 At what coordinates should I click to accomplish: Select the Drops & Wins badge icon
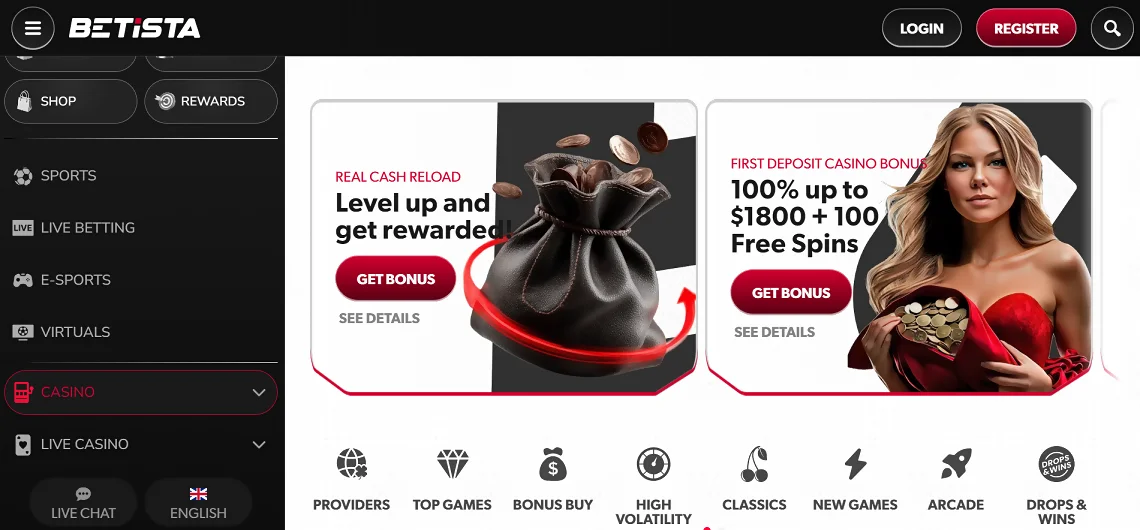pyautogui.click(x=1056, y=464)
